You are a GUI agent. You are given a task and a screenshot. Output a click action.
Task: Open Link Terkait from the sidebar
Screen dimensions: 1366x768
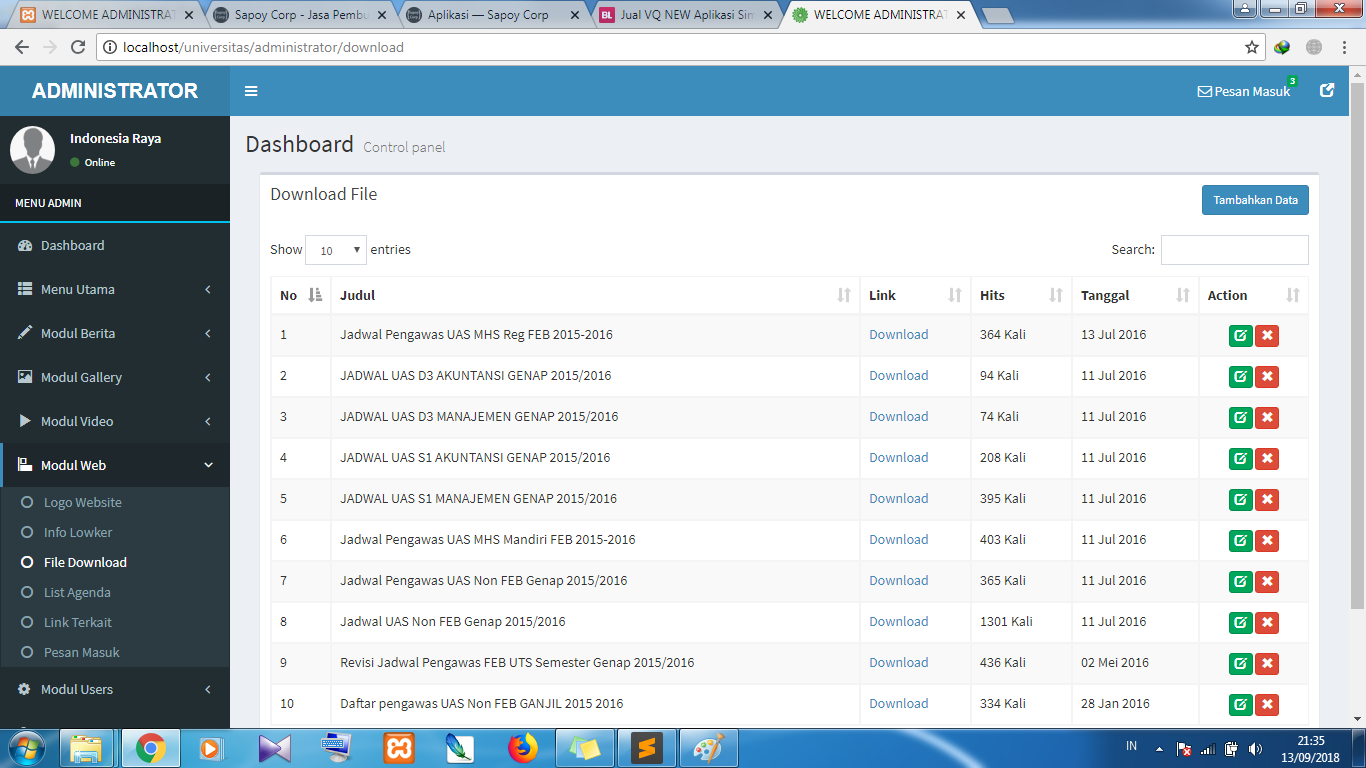click(115, 622)
